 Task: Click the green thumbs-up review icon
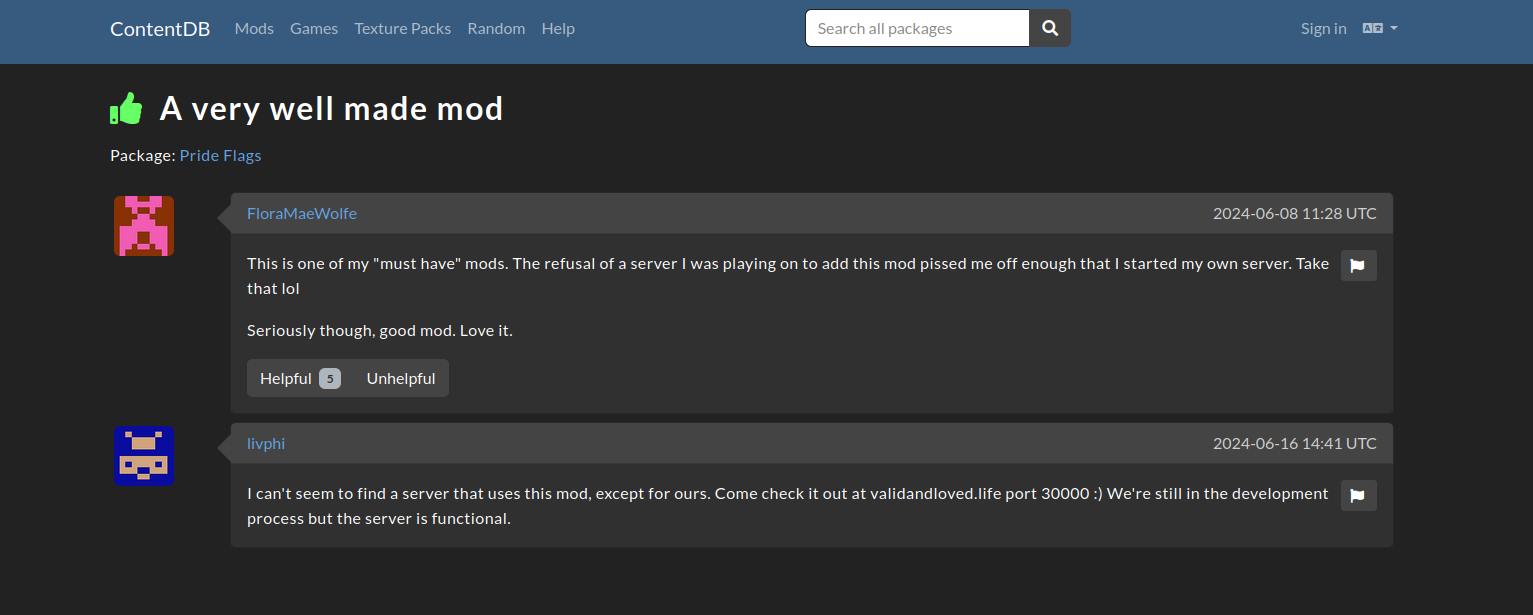coord(126,108)
